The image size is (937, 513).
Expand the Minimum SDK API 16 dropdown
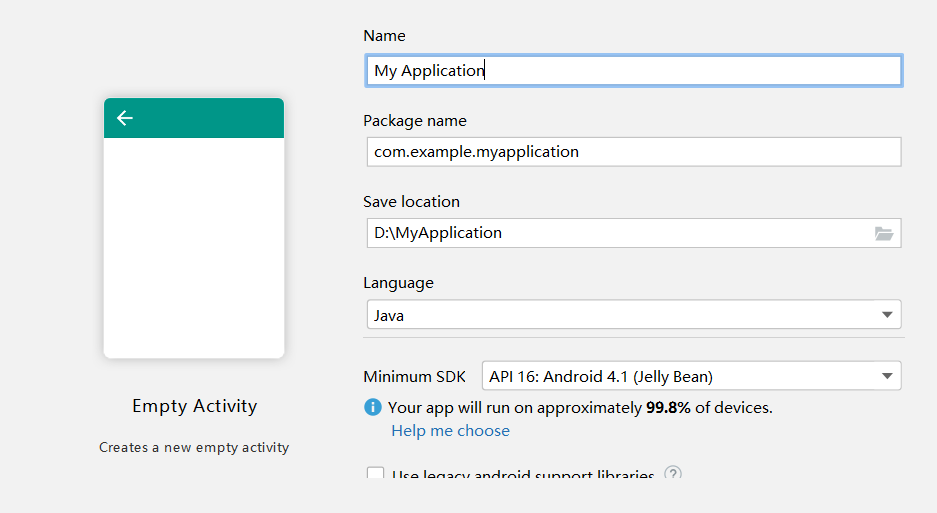tap(691, 377)
